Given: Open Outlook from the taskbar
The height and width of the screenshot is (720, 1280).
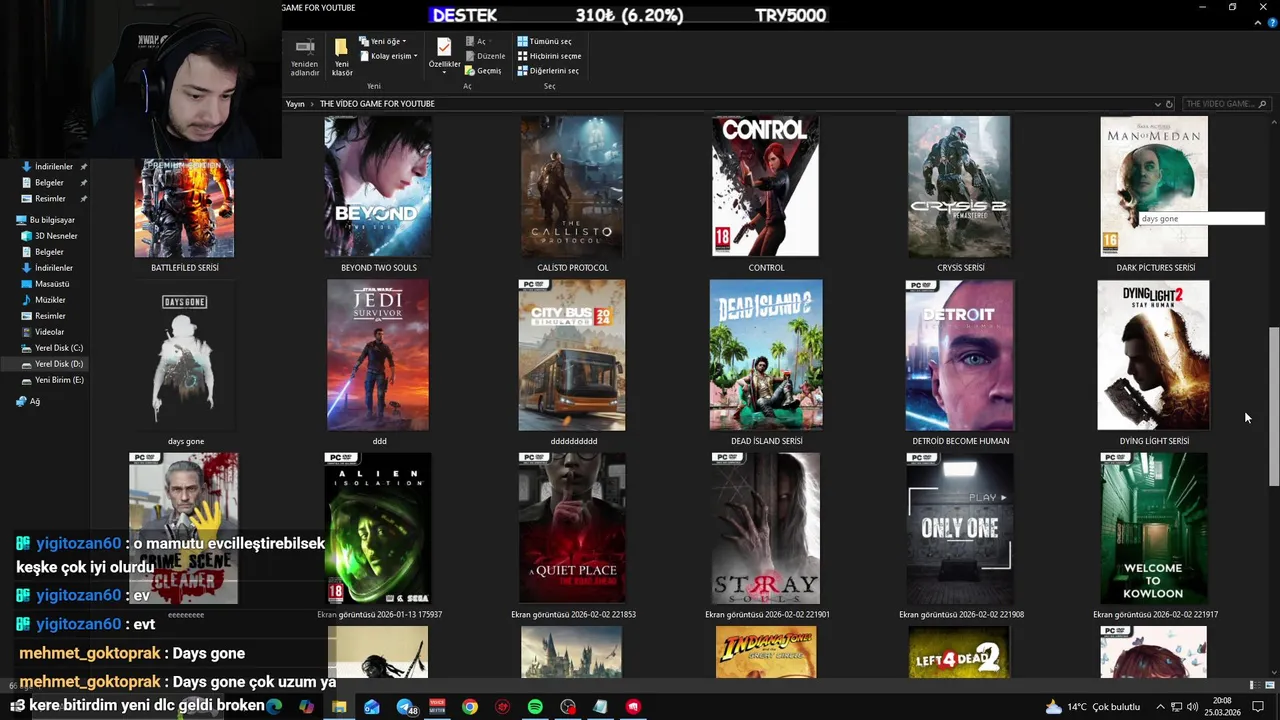Looking at the screenshot, I should click(x=372, y=707).
